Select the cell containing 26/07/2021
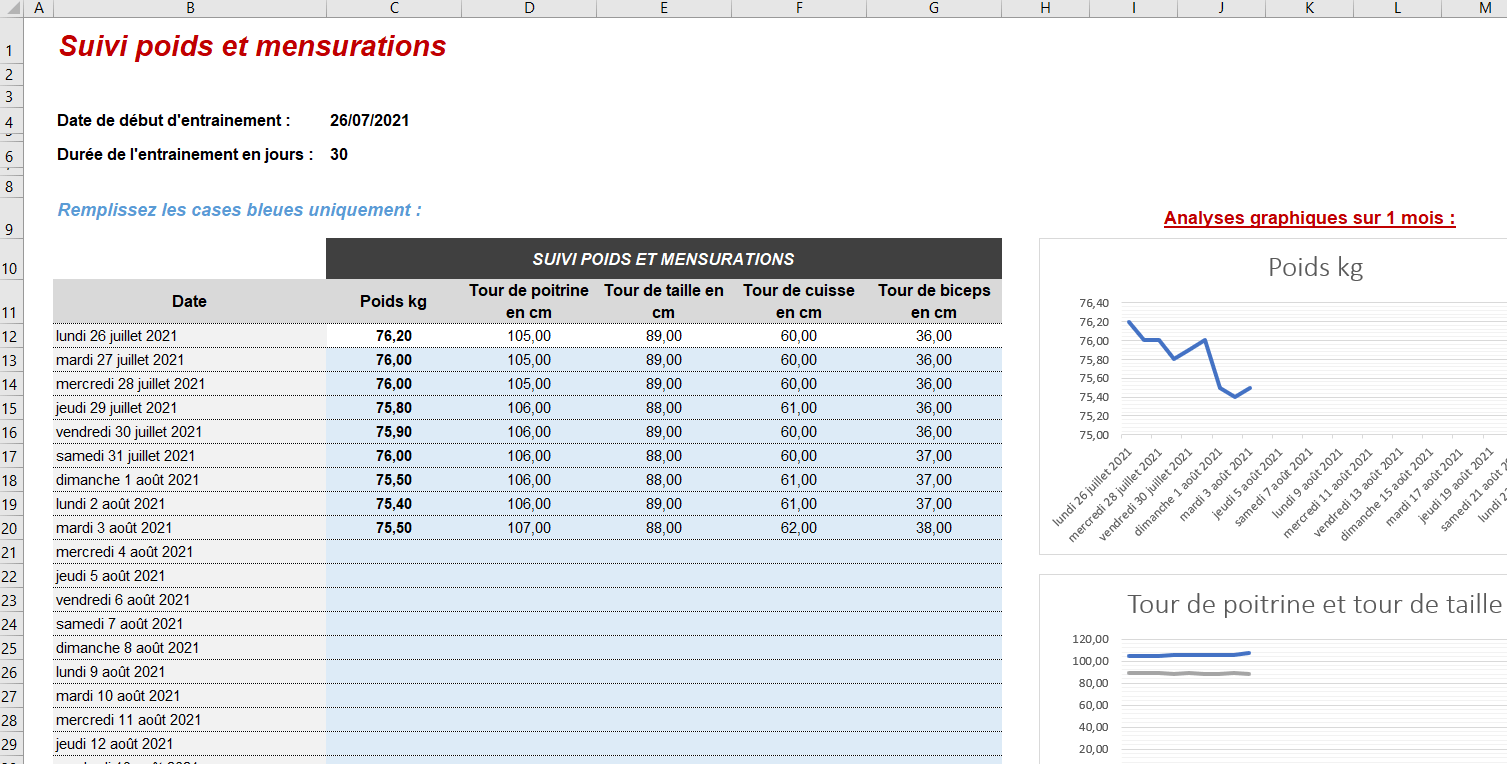Viewport: 1507px width, 764px height. coord(370,119)
